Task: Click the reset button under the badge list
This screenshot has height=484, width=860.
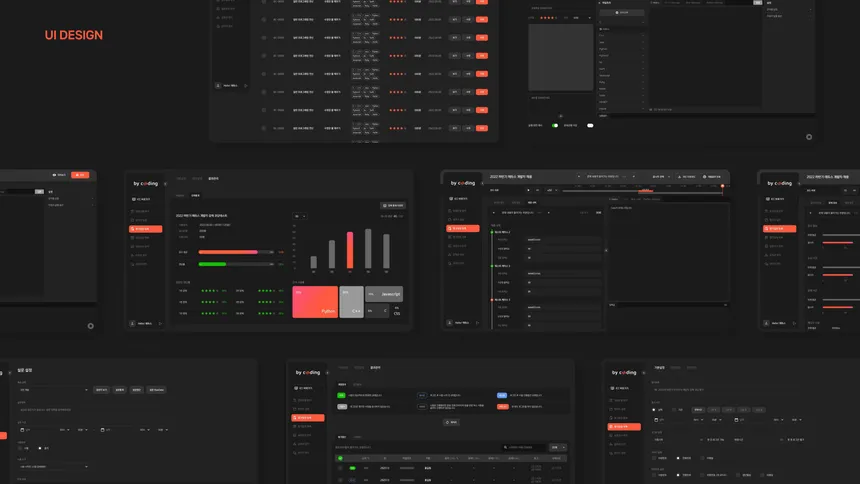Action: (451, 422)
